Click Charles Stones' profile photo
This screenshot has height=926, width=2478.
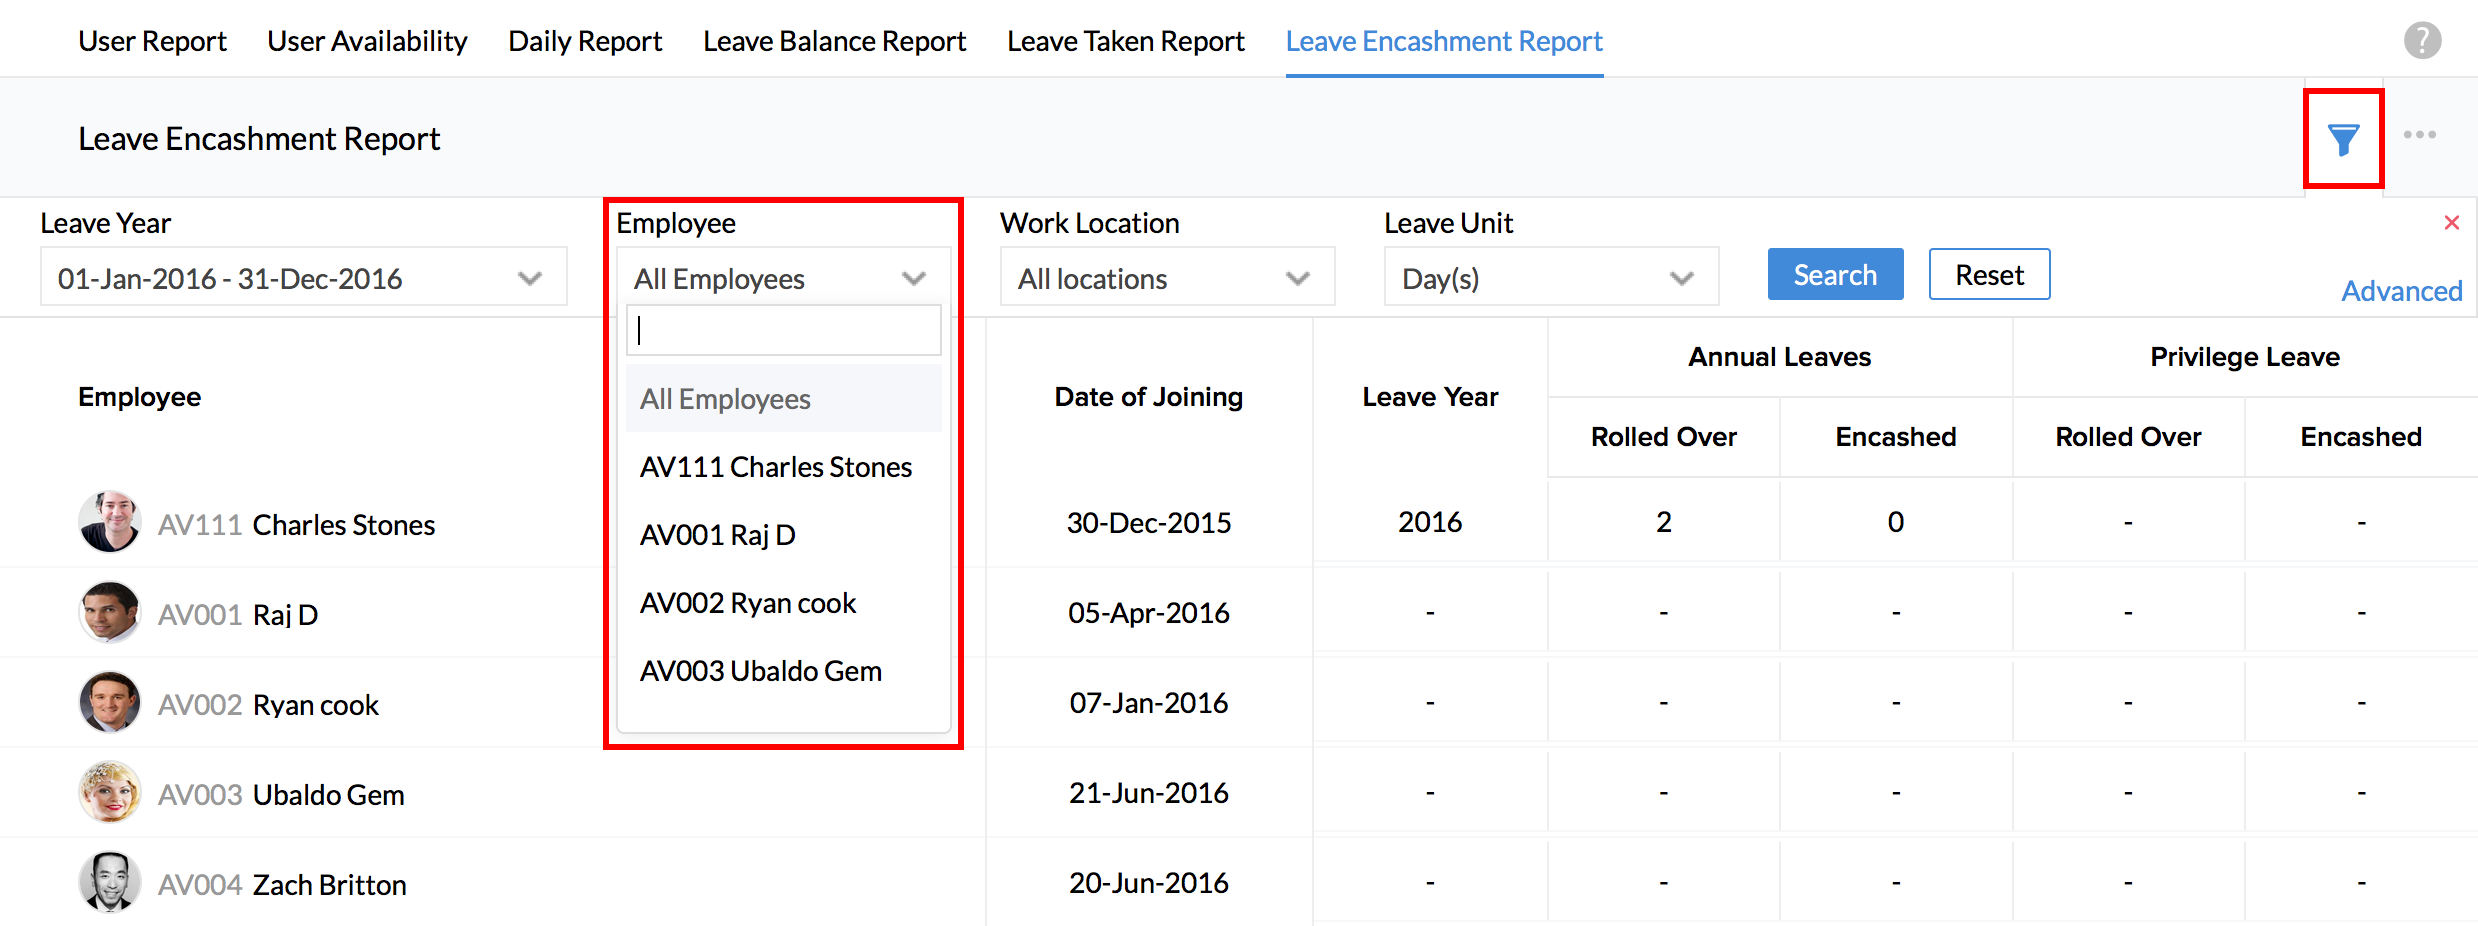pos(109,522)
